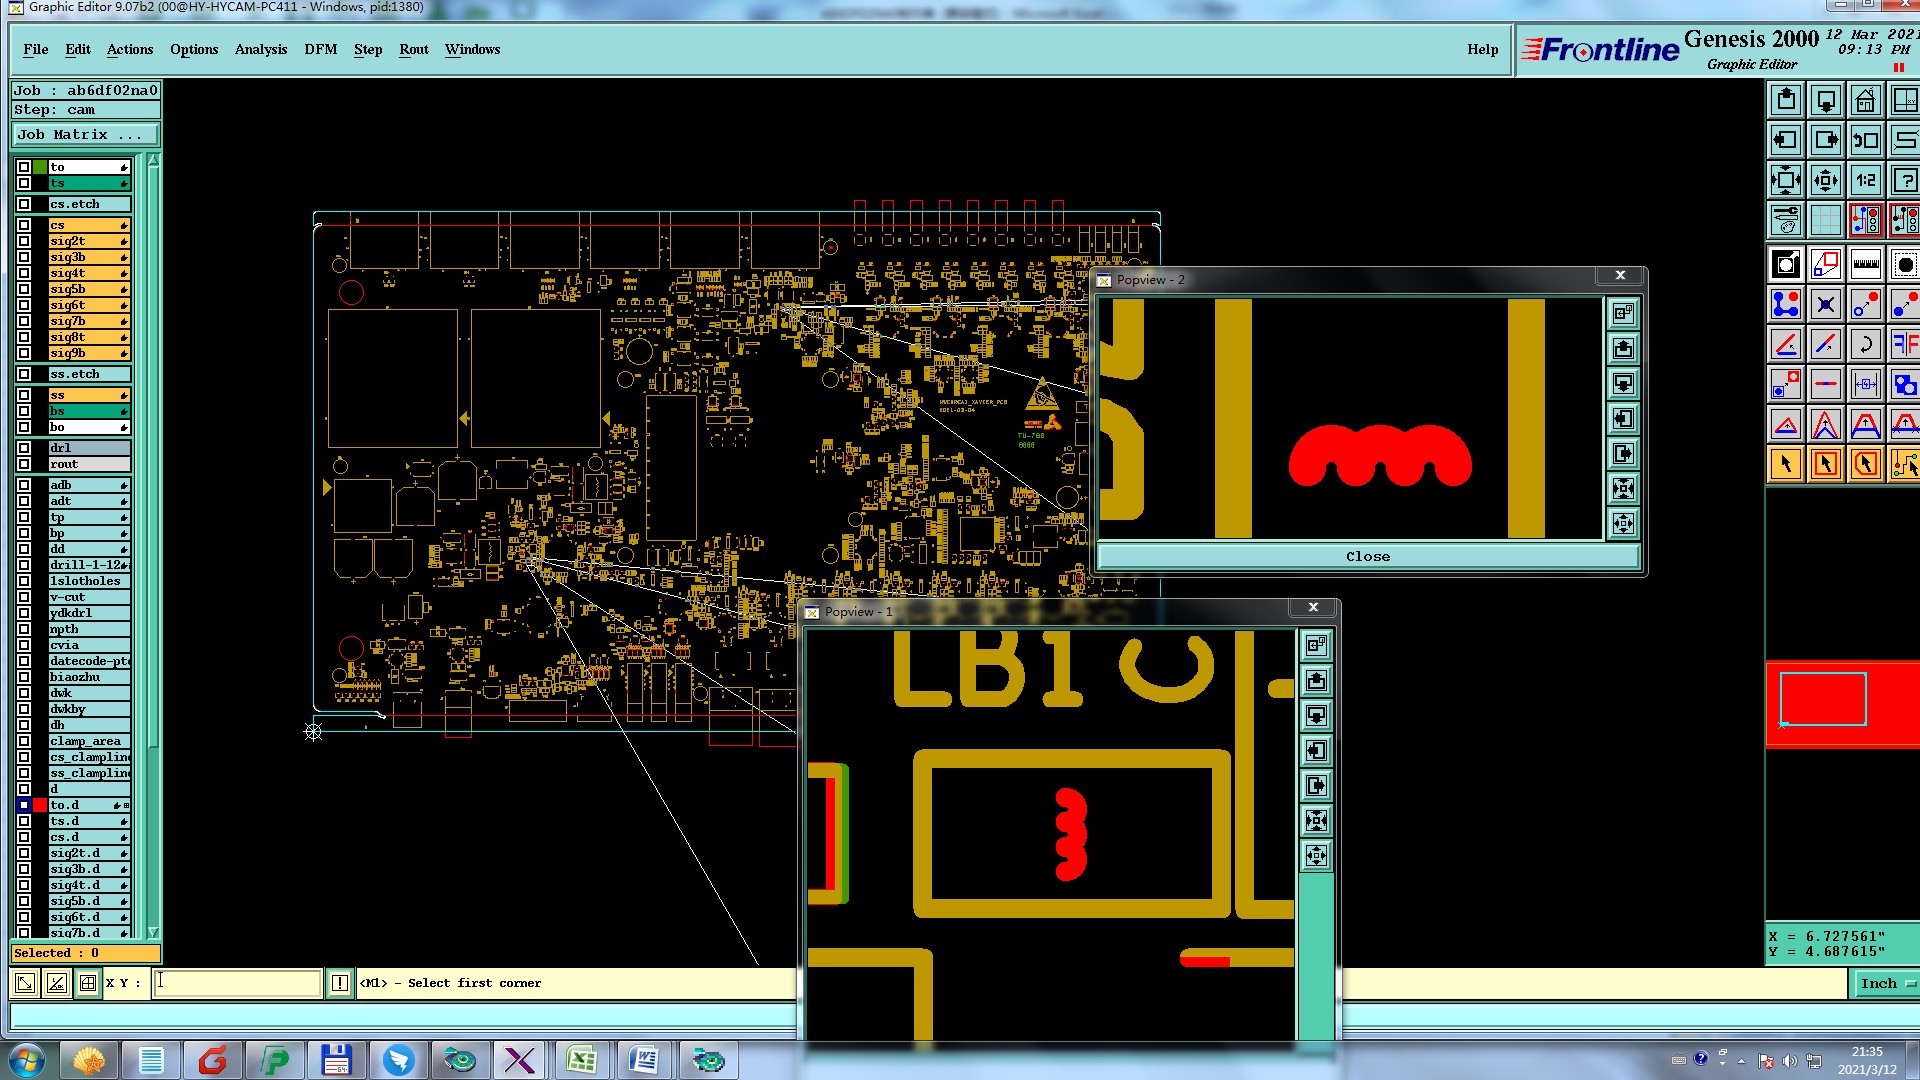
Task: Click the blue X delete-point icon
Action: (1825, 304)
